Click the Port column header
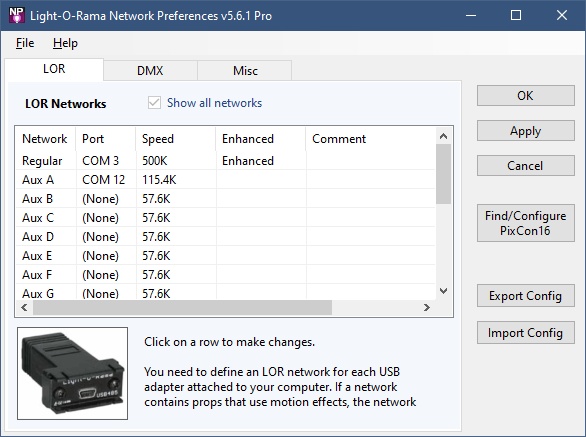586x437 pixels. tap(106, 139)
